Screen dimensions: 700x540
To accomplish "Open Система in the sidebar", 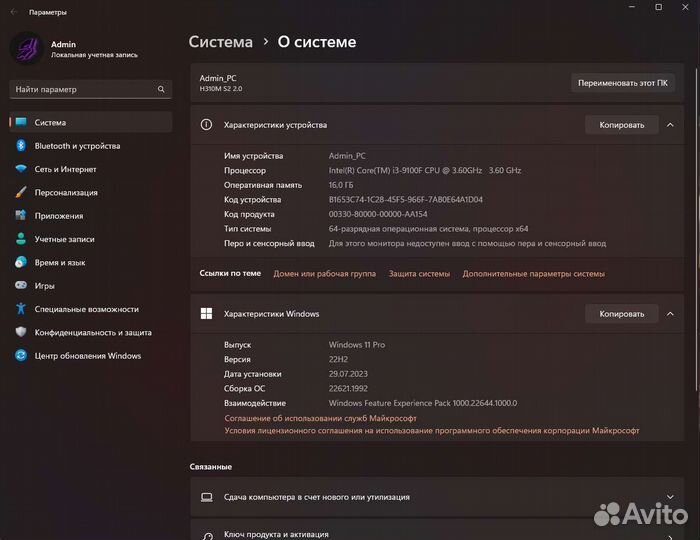I will [x=91, y=122].
